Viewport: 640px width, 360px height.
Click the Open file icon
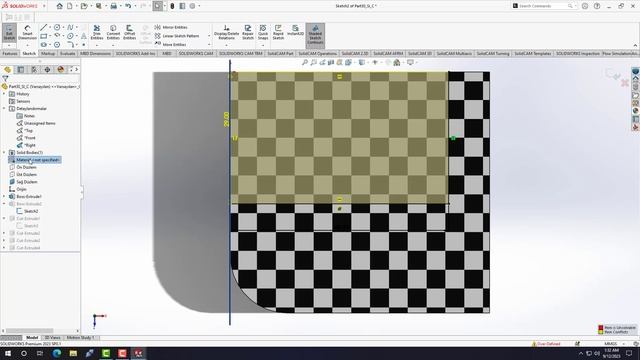pyautogui.click(x=84, y=6)
